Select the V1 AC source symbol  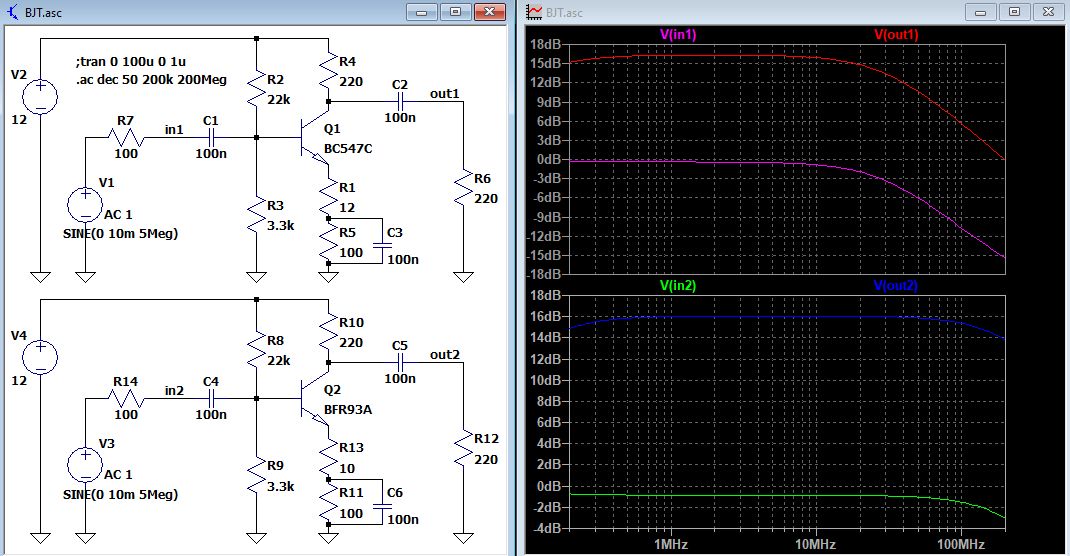[85, 204]
